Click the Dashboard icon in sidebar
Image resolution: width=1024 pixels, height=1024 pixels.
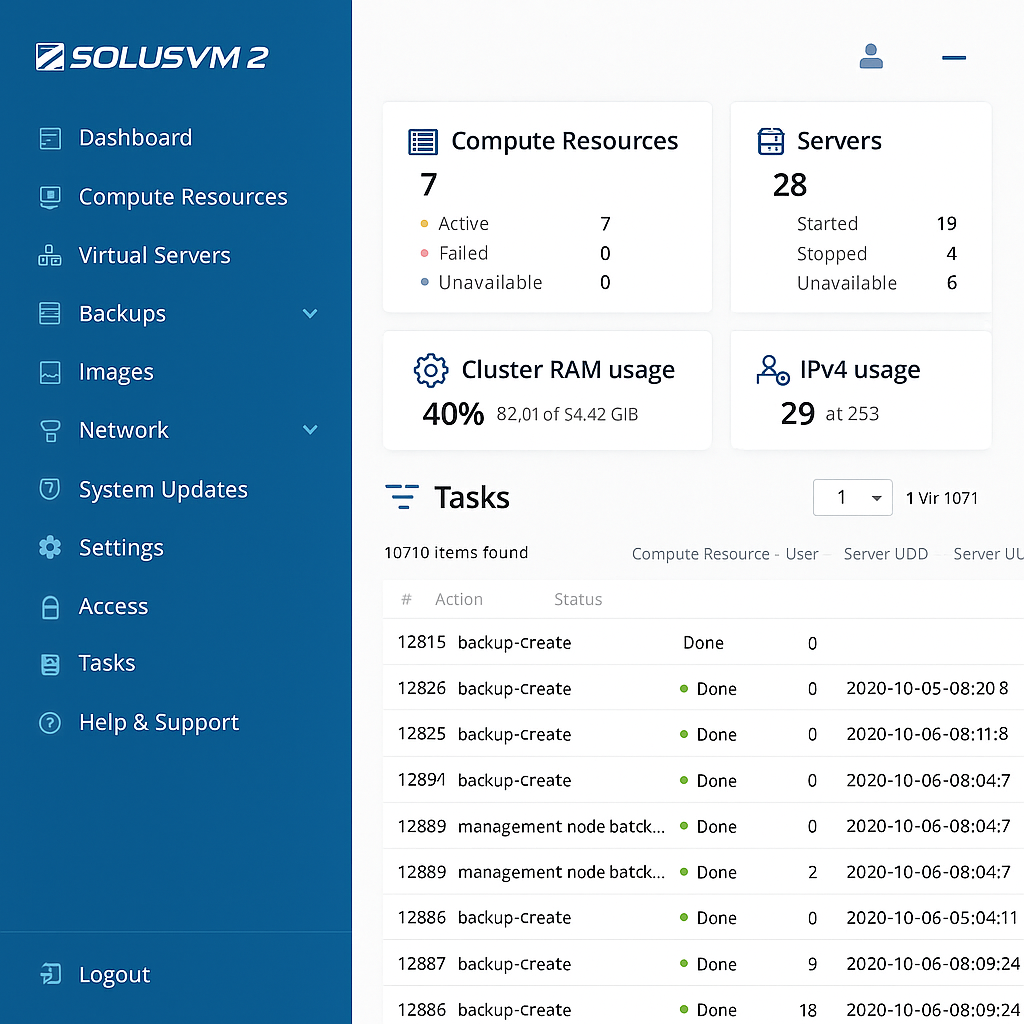click(50, 138)
